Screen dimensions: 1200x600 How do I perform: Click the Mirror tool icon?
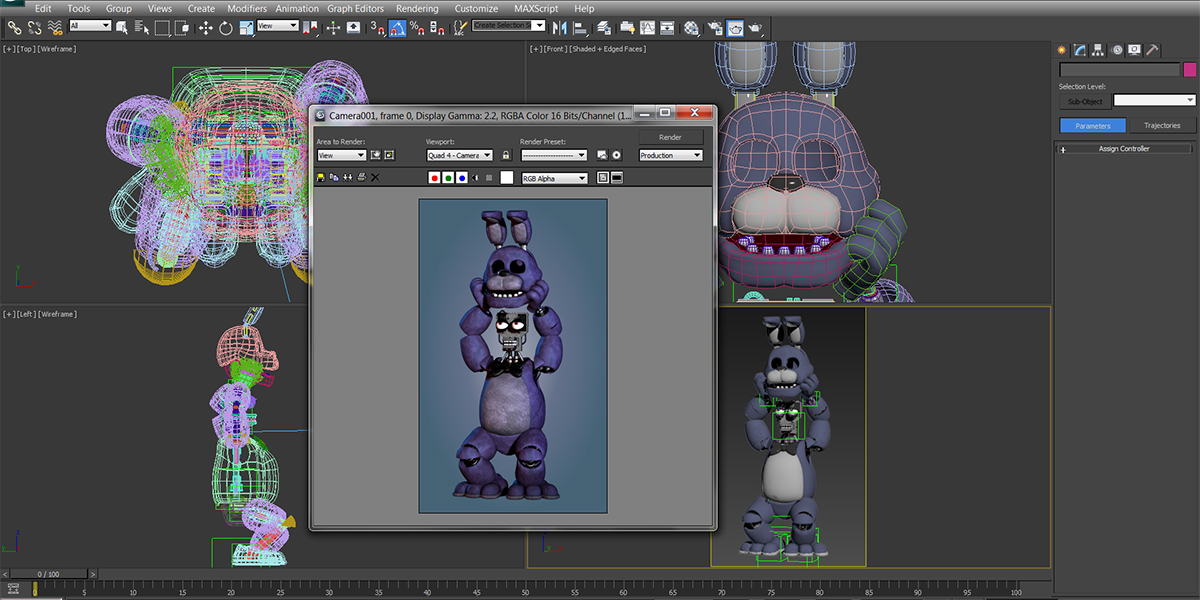tap(560, 28)
